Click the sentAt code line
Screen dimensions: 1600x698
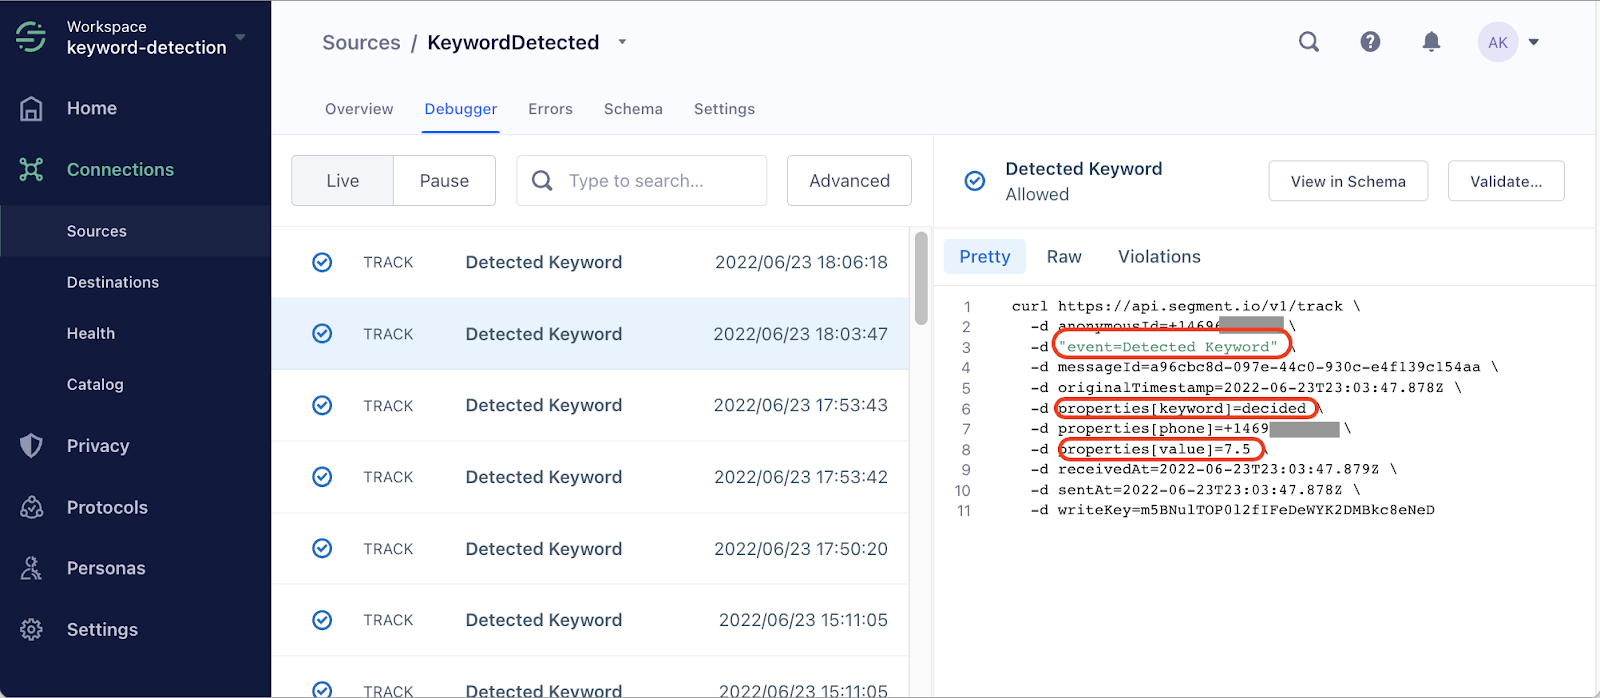coord(1195,490)
